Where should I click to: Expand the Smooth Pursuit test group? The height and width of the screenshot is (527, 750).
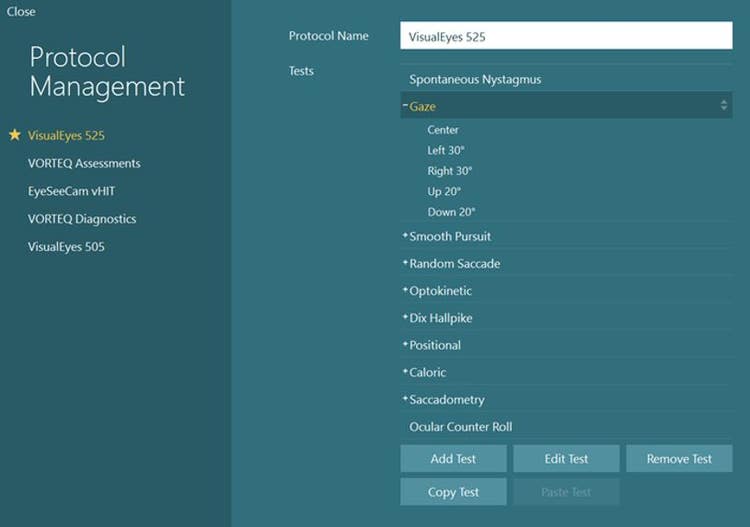405,235
